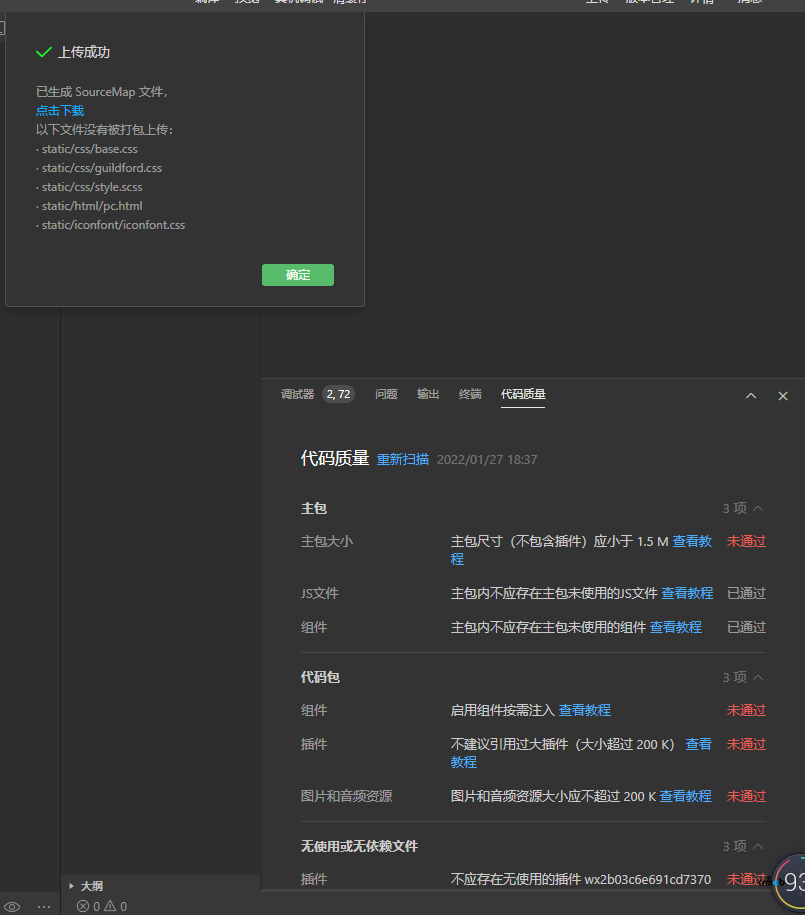Open 查看教程 link for JS文件 row
Screen dimensions: 805x915
point(687,593)
